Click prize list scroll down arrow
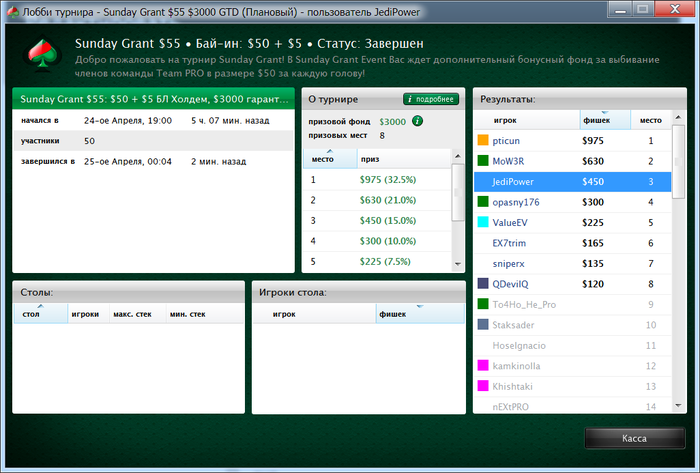This screenshot has height=473, width=700. (x=458, y=264)
